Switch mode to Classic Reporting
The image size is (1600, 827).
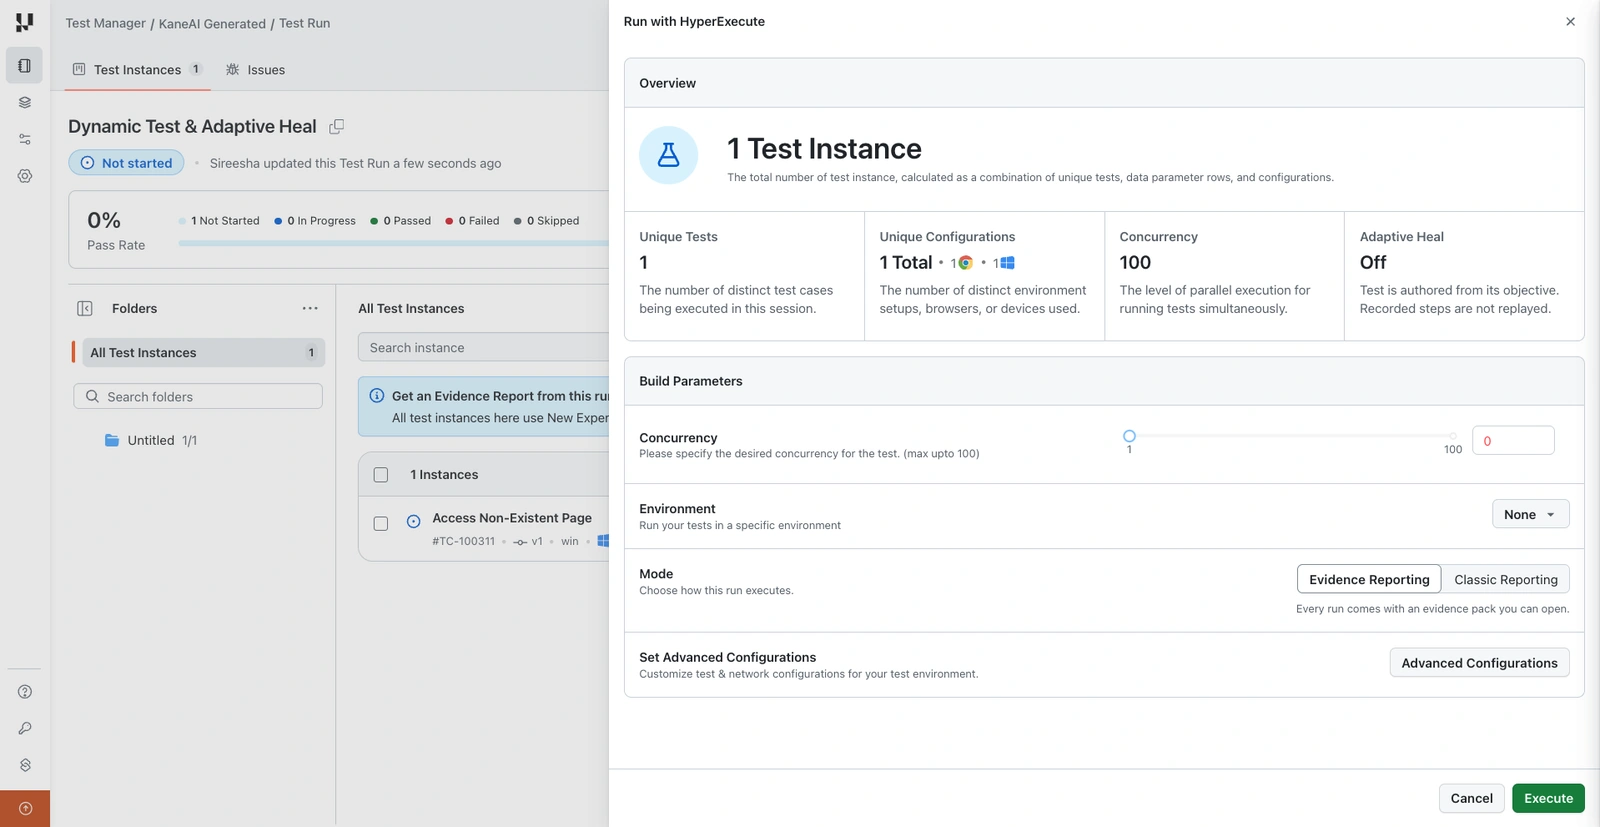tap(1506, 580)
